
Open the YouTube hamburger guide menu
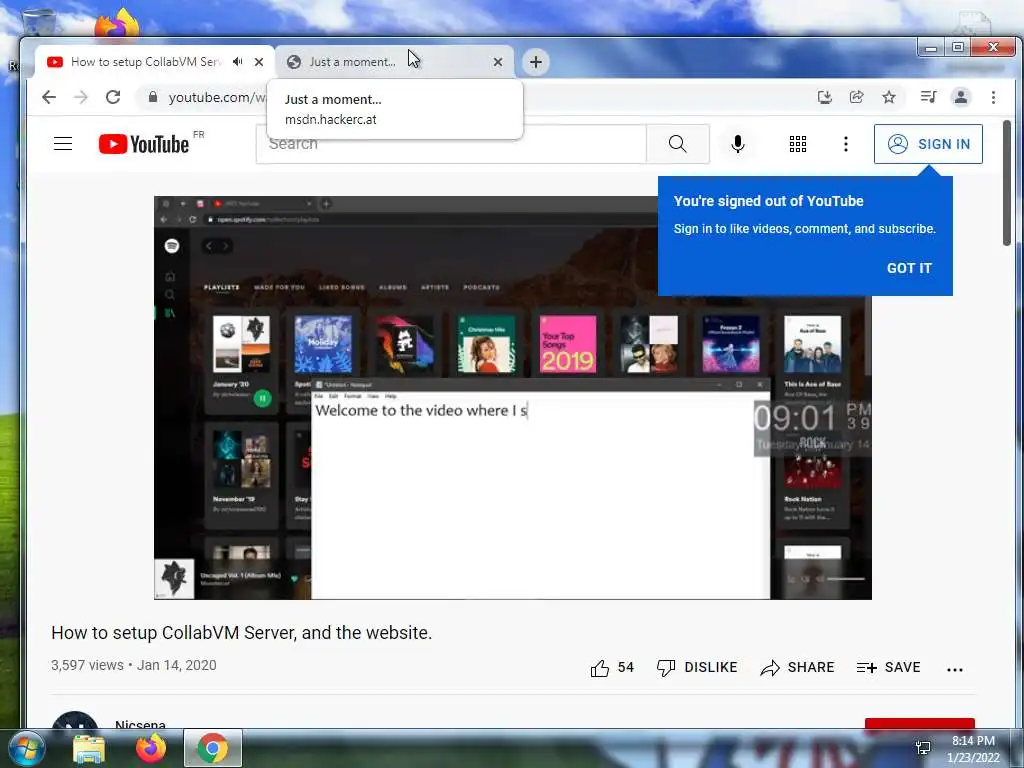pyautogui.click(x=63, y=144)
